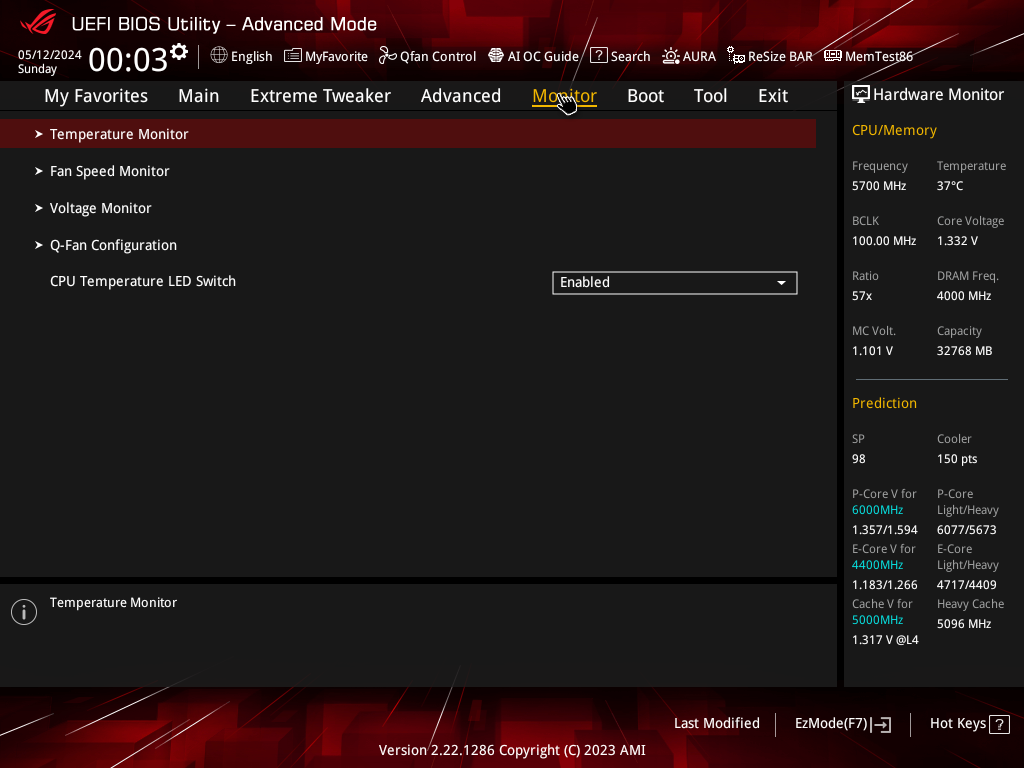Click the 32768 MB capacity value
The width and height of the screenshot is (1024, 768).
[x=964, y=351]
